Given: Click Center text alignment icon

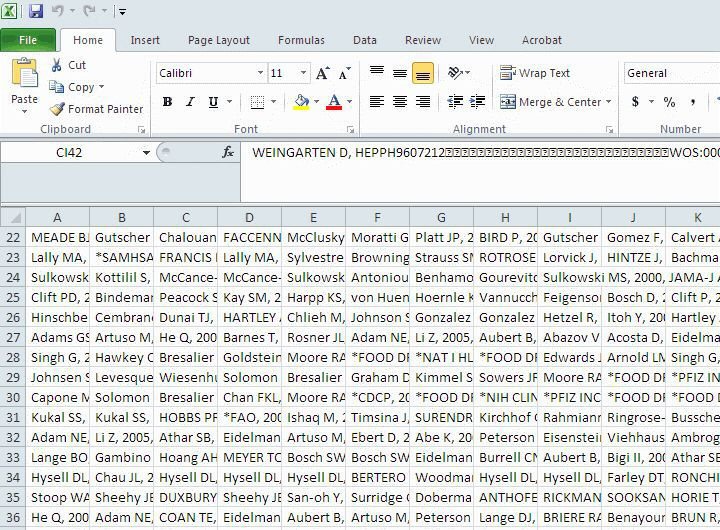Looking at the screenshot, I should pyautogui.click(x=400, y=101).
